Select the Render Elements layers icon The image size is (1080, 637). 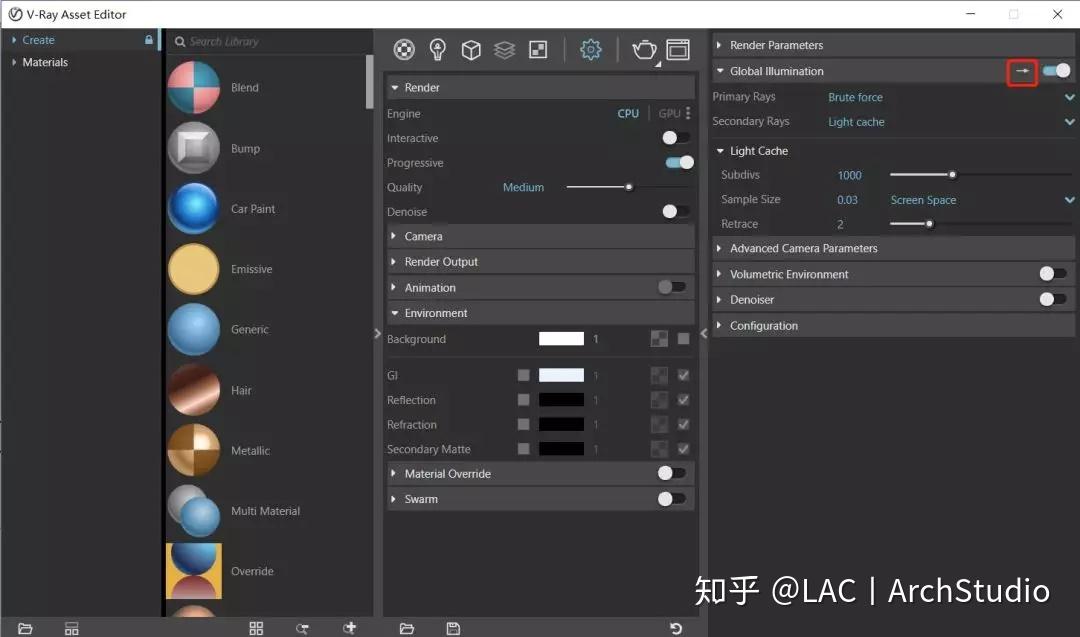click(x=504, y=50)
